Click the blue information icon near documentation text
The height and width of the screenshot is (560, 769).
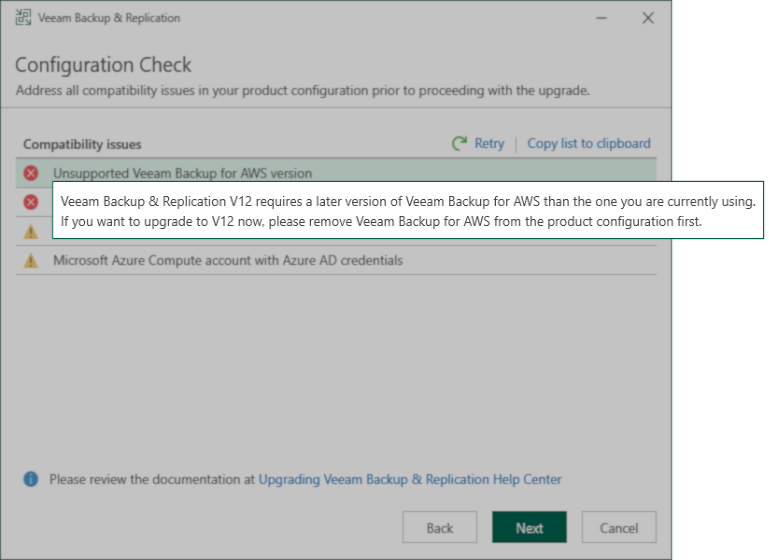point(31,479)
